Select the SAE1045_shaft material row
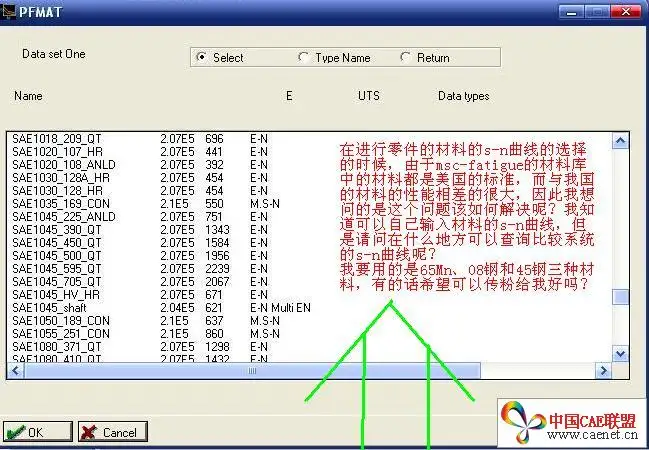The height and width of the screenshot is (450, 649). 50,308
